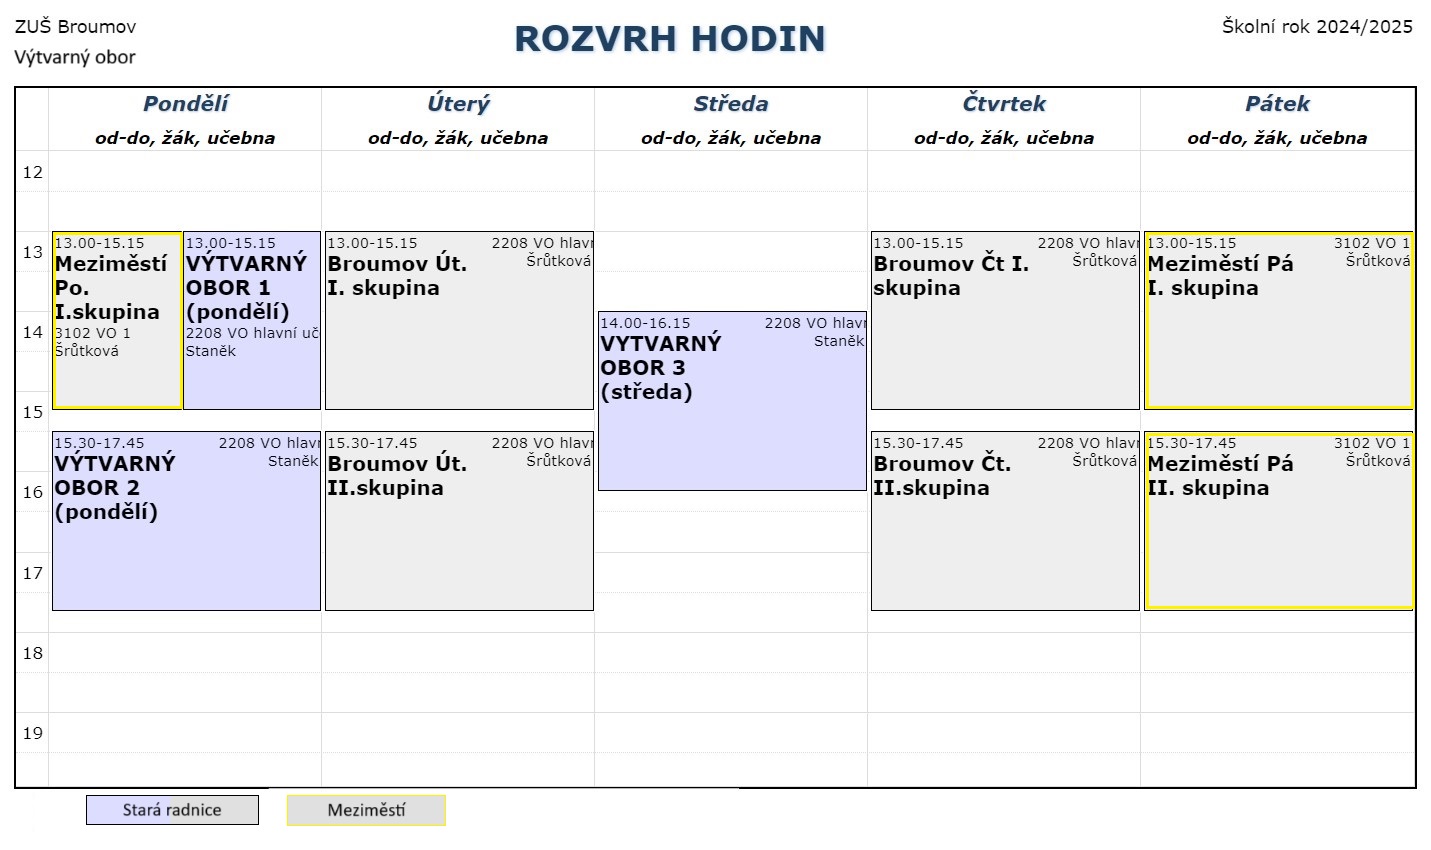Click Broumov Čt I. skupina lesson
The height and width of the screenshot is (850, 1431).
point(1005,321)
